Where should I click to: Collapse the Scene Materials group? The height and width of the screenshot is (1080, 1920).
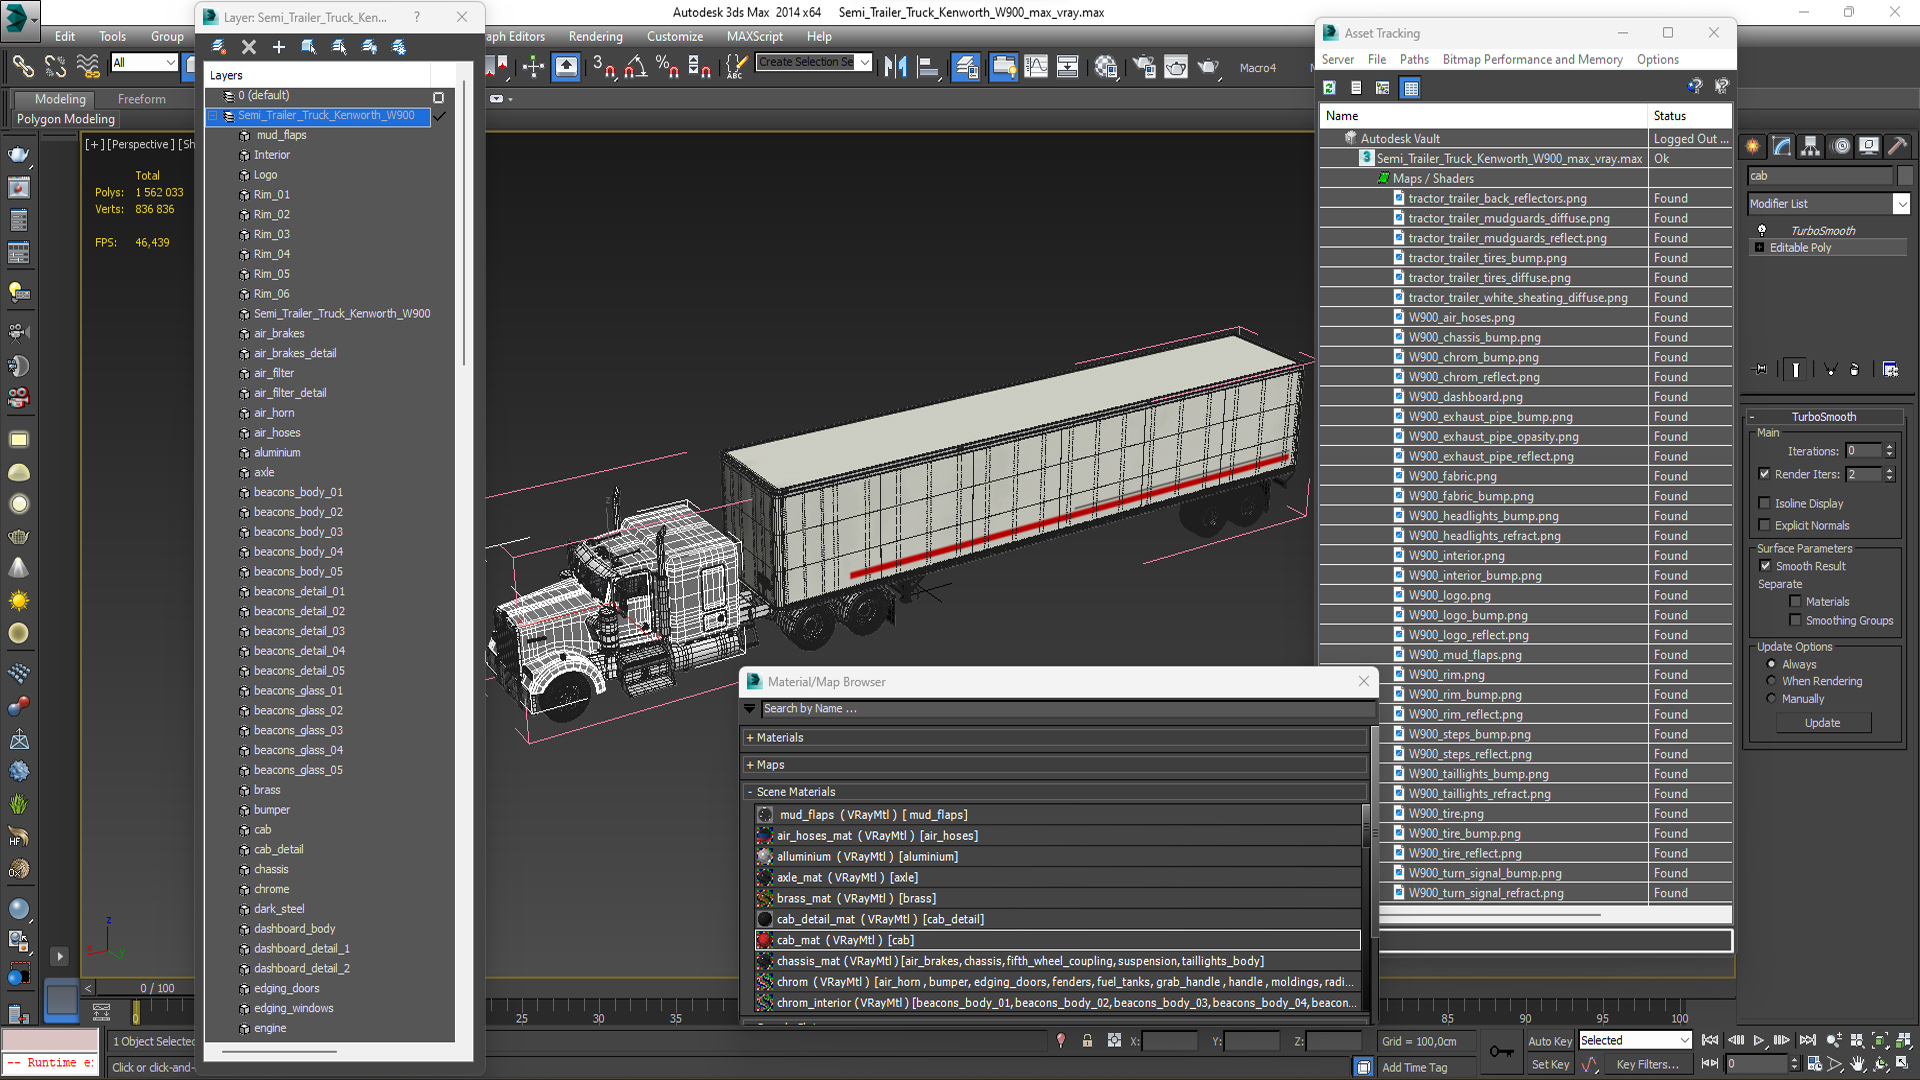point(750,791)
